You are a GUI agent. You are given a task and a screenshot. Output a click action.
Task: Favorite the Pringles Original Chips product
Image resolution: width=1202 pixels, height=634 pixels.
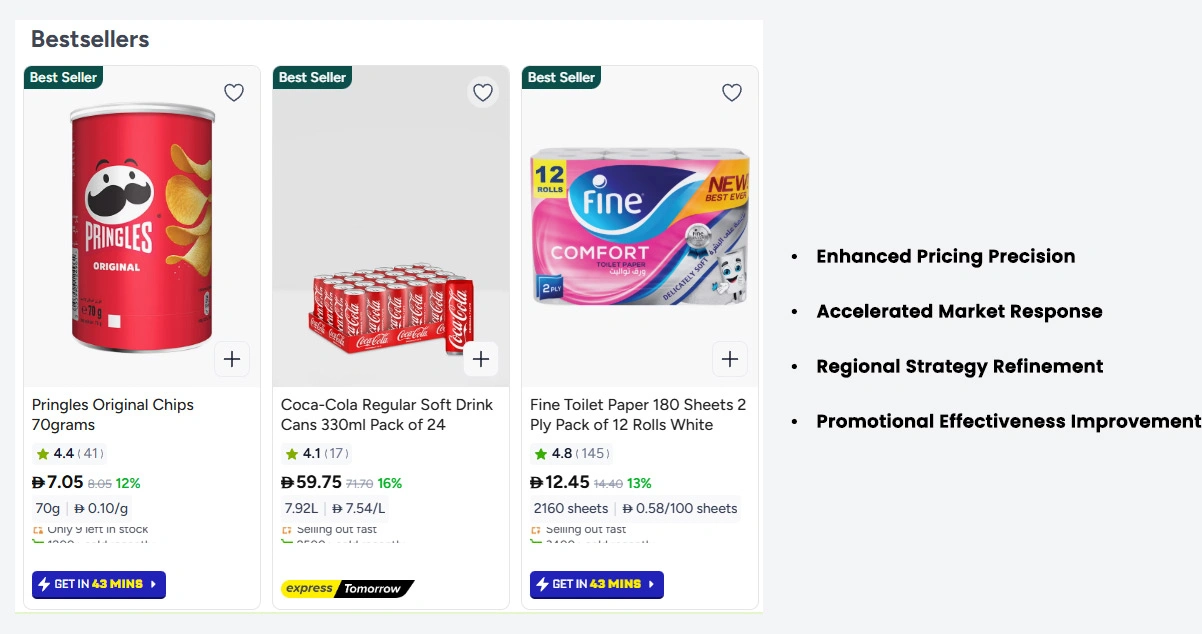[234, 93]
